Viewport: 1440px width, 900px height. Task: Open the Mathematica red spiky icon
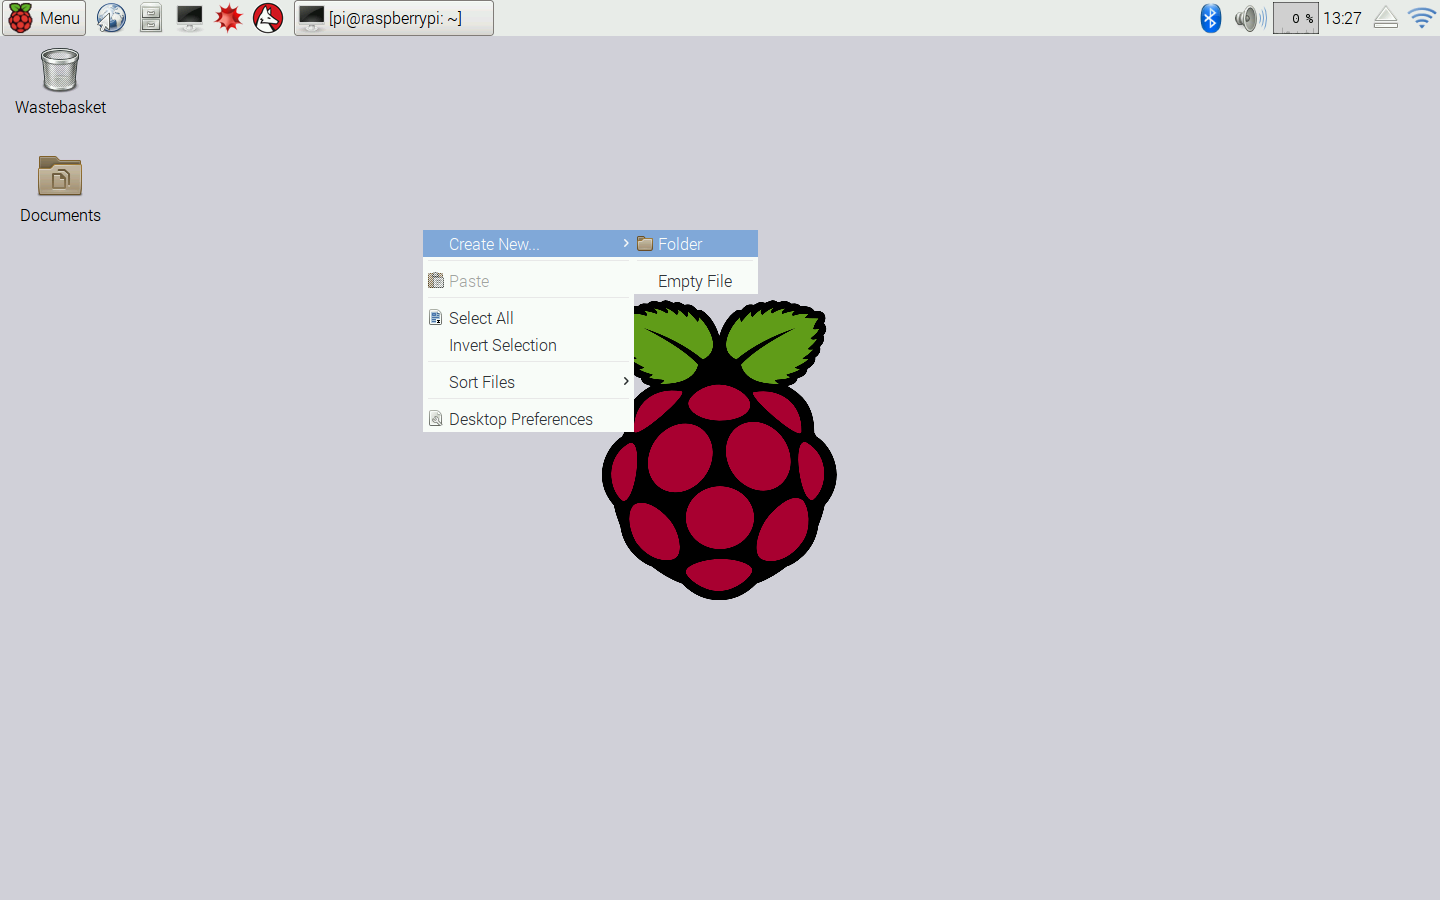click(x=229, y=18)
